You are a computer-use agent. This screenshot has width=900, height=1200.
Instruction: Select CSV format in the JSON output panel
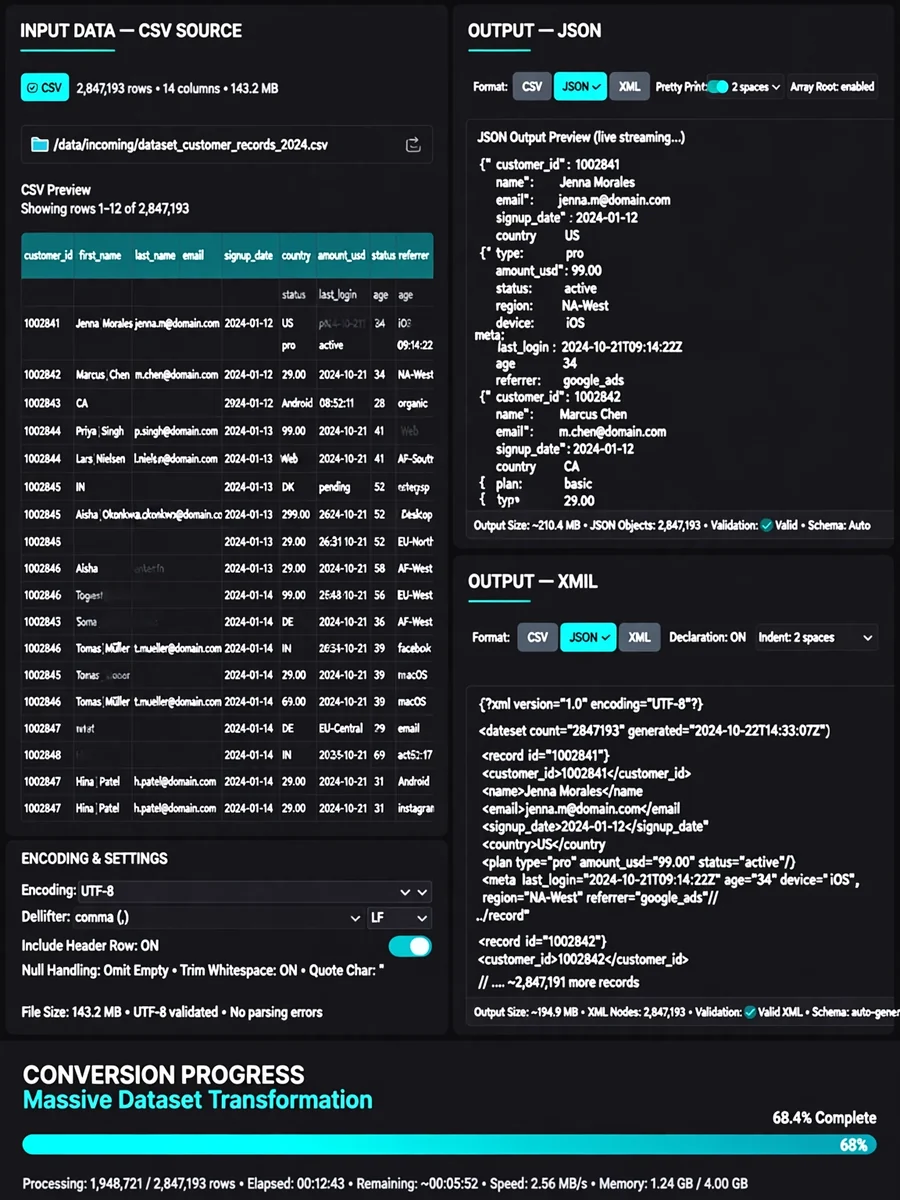[x=532, y=87]
